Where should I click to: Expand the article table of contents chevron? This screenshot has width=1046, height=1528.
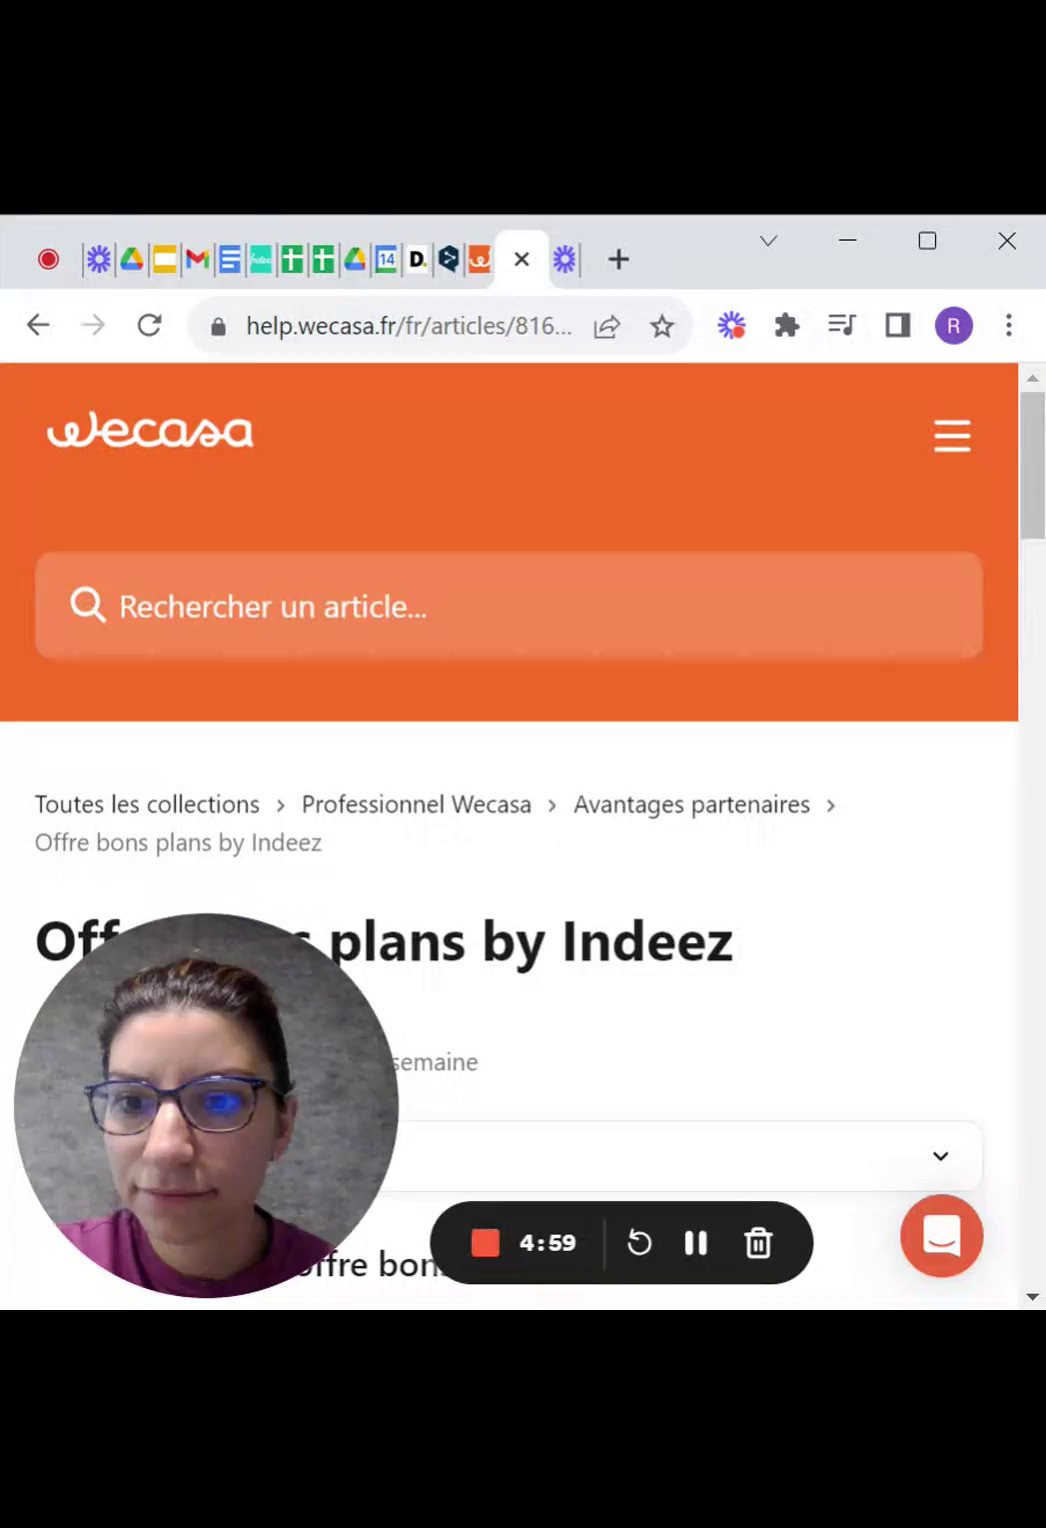(940, 1156)
